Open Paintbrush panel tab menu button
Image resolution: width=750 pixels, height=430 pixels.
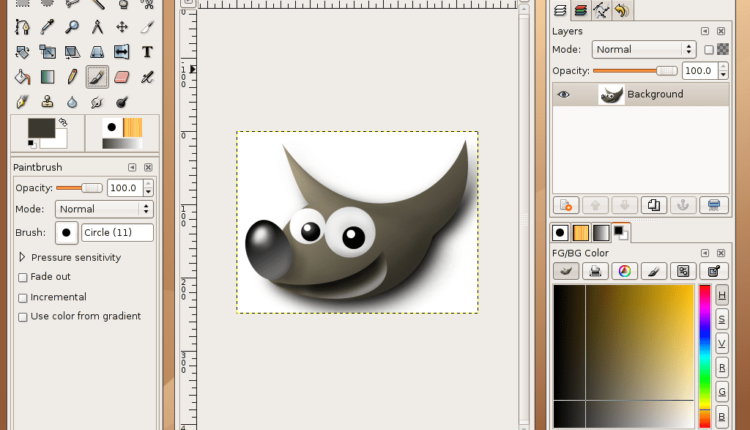132,167
